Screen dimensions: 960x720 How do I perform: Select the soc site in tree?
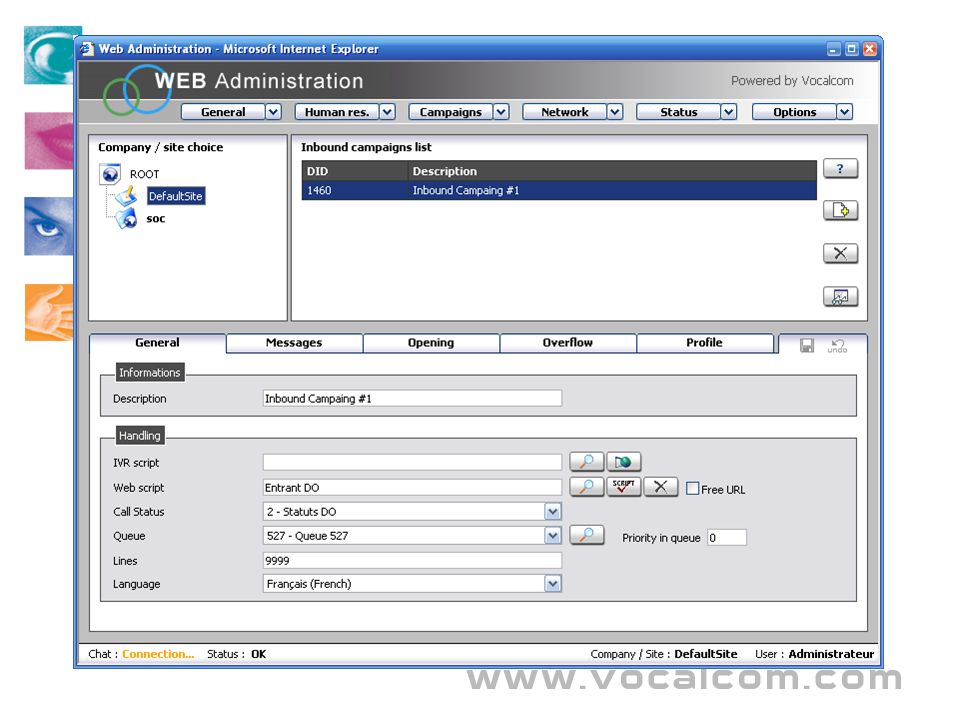[x=156, y=219]
